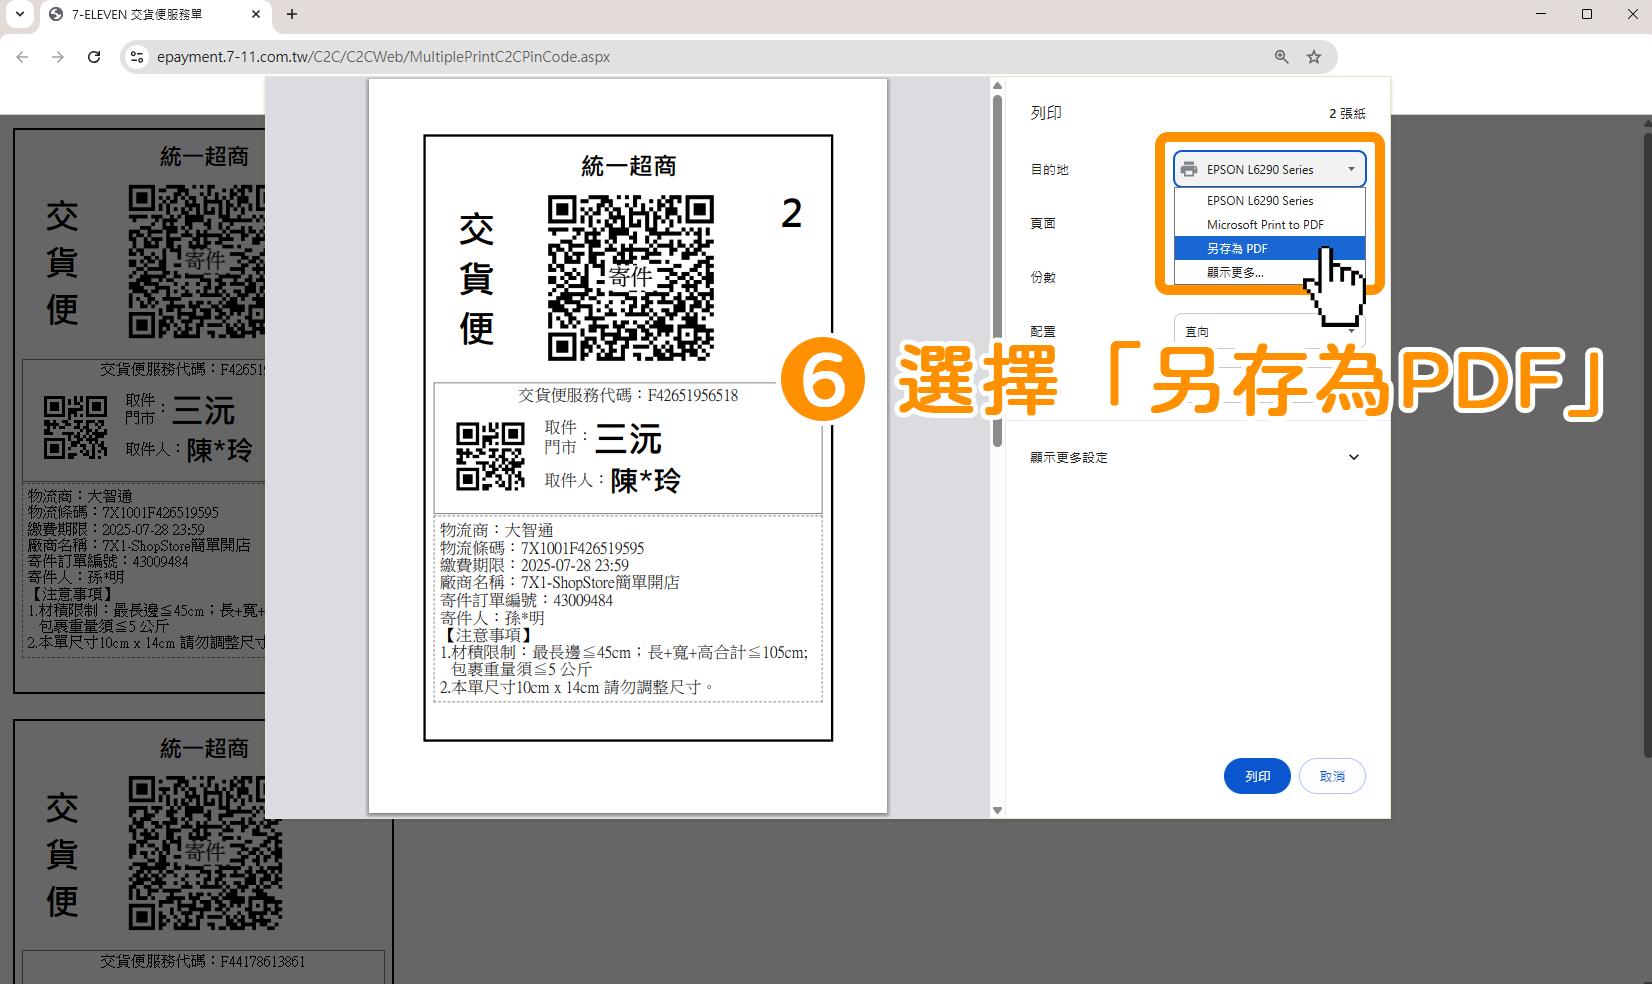Pick EPSON L6290 Series from dropdown list
Viewport: 1652px width, 984px height.
tap(1269, 201)
